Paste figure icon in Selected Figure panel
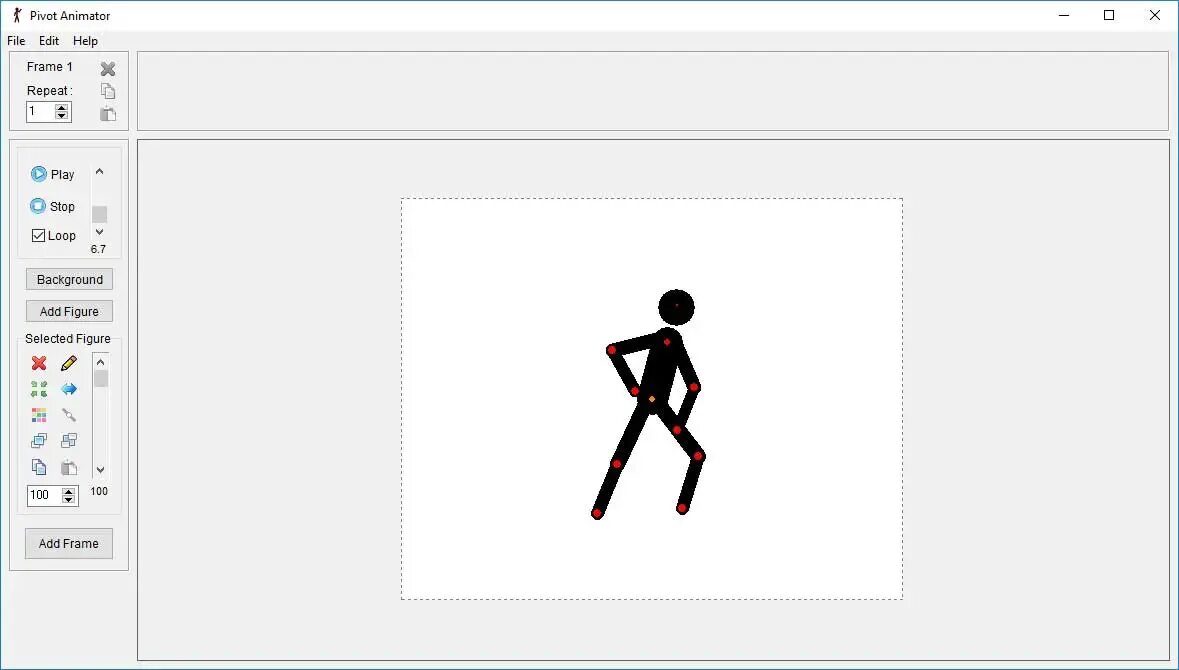The width and height of the screenshot is (1179, 670). pyautogui.click(x=68, y=467)
